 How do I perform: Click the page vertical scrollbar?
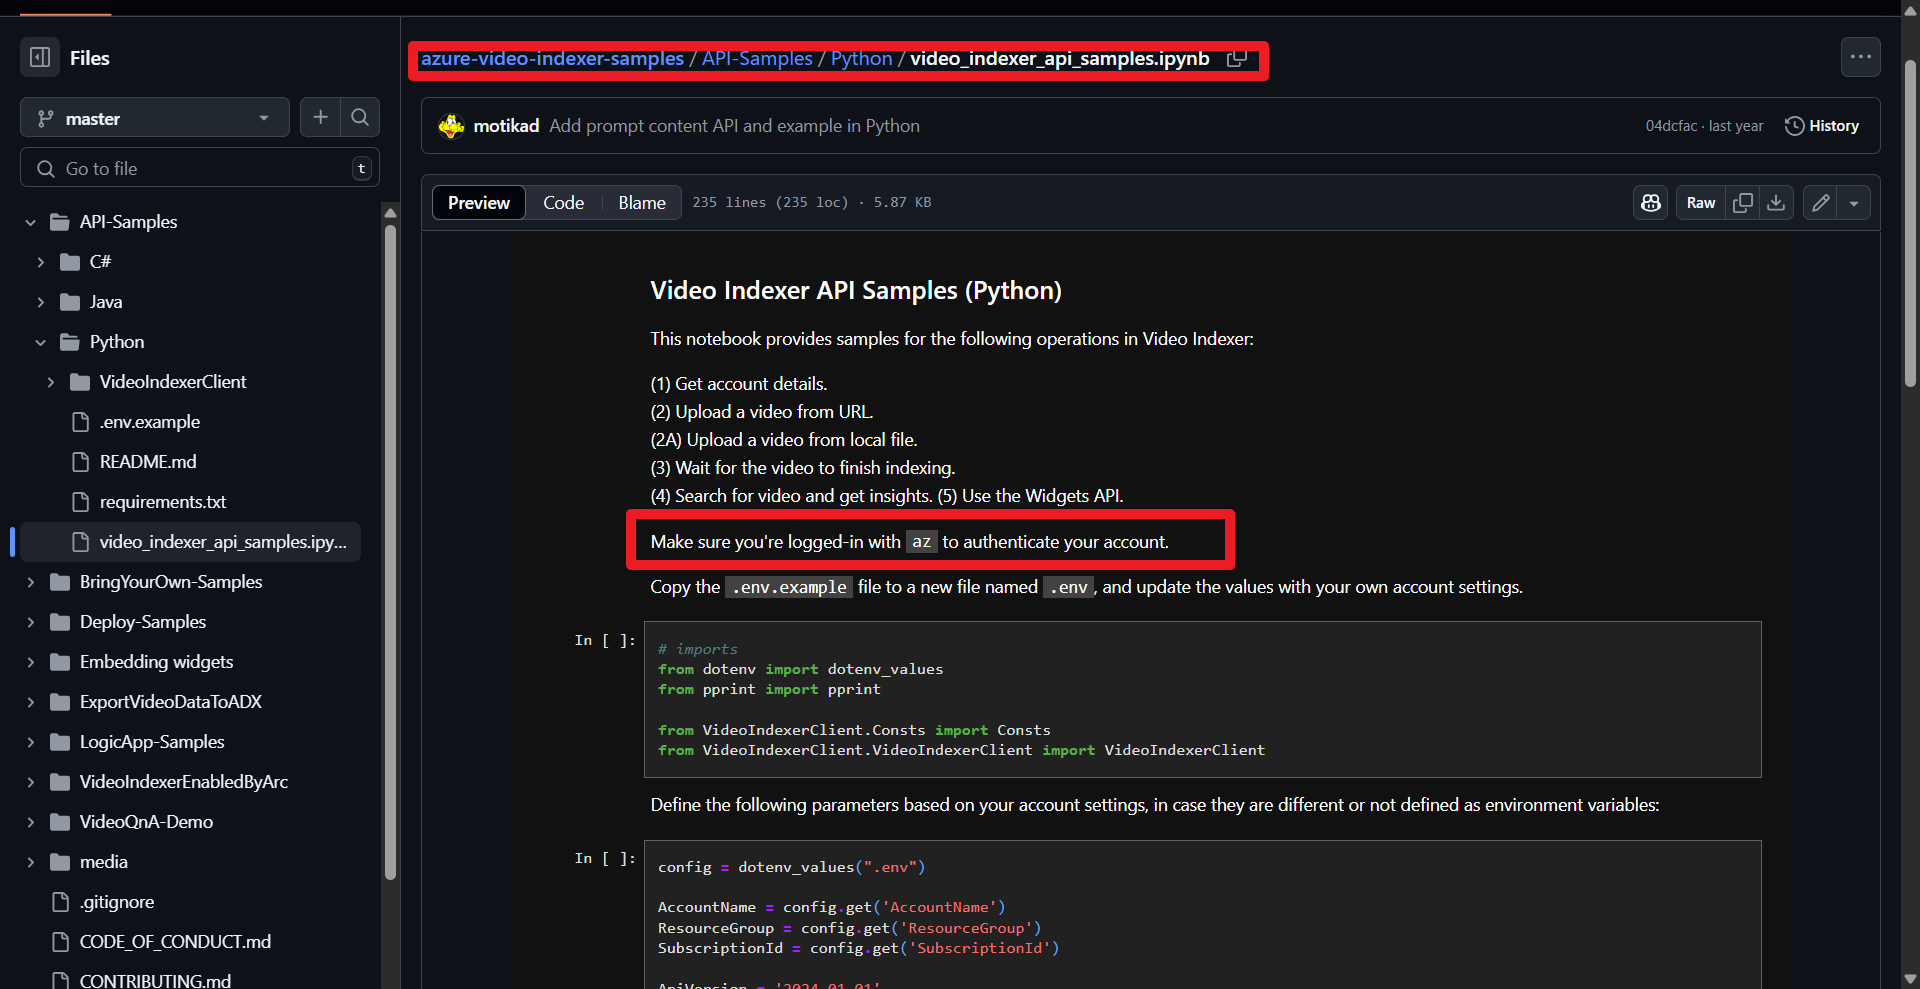[1910, 222]
